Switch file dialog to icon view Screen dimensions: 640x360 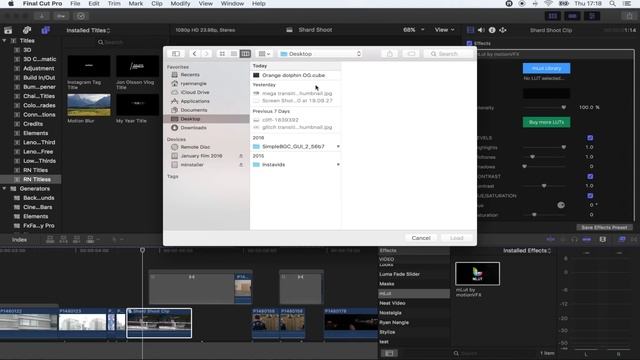[222, 54]
